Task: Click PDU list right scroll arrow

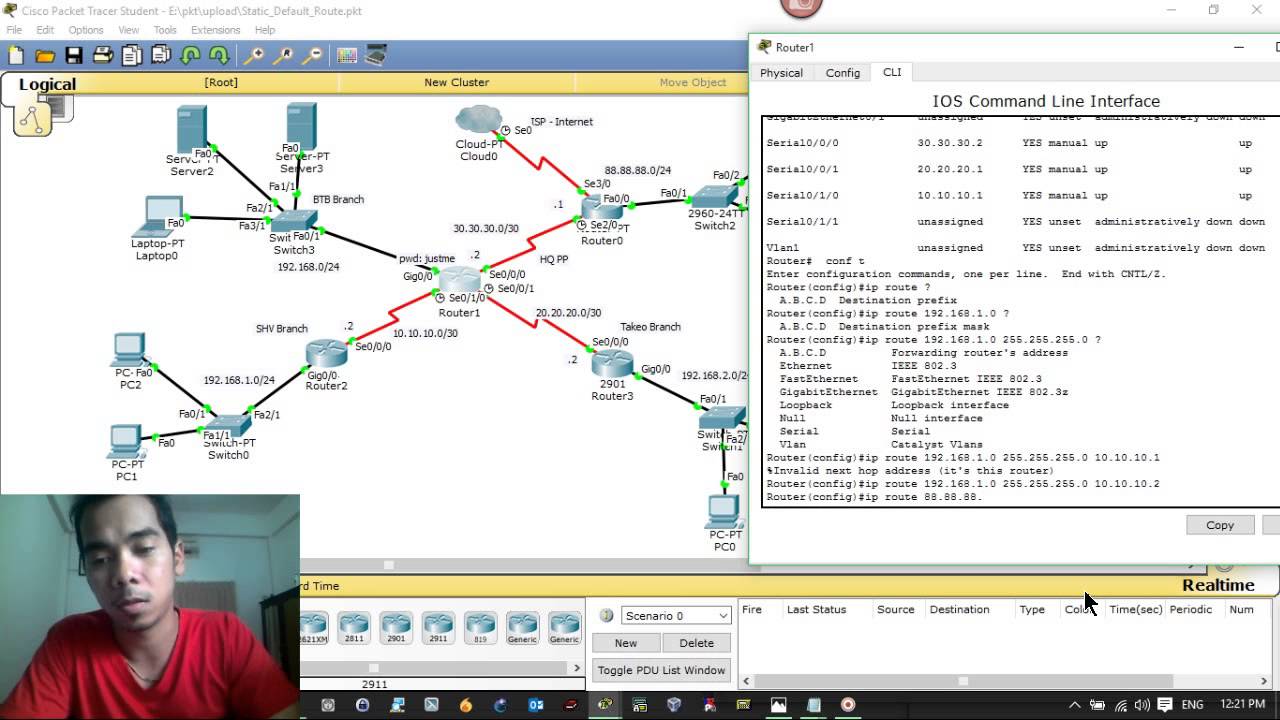Action: click(x=1264, y=681)
